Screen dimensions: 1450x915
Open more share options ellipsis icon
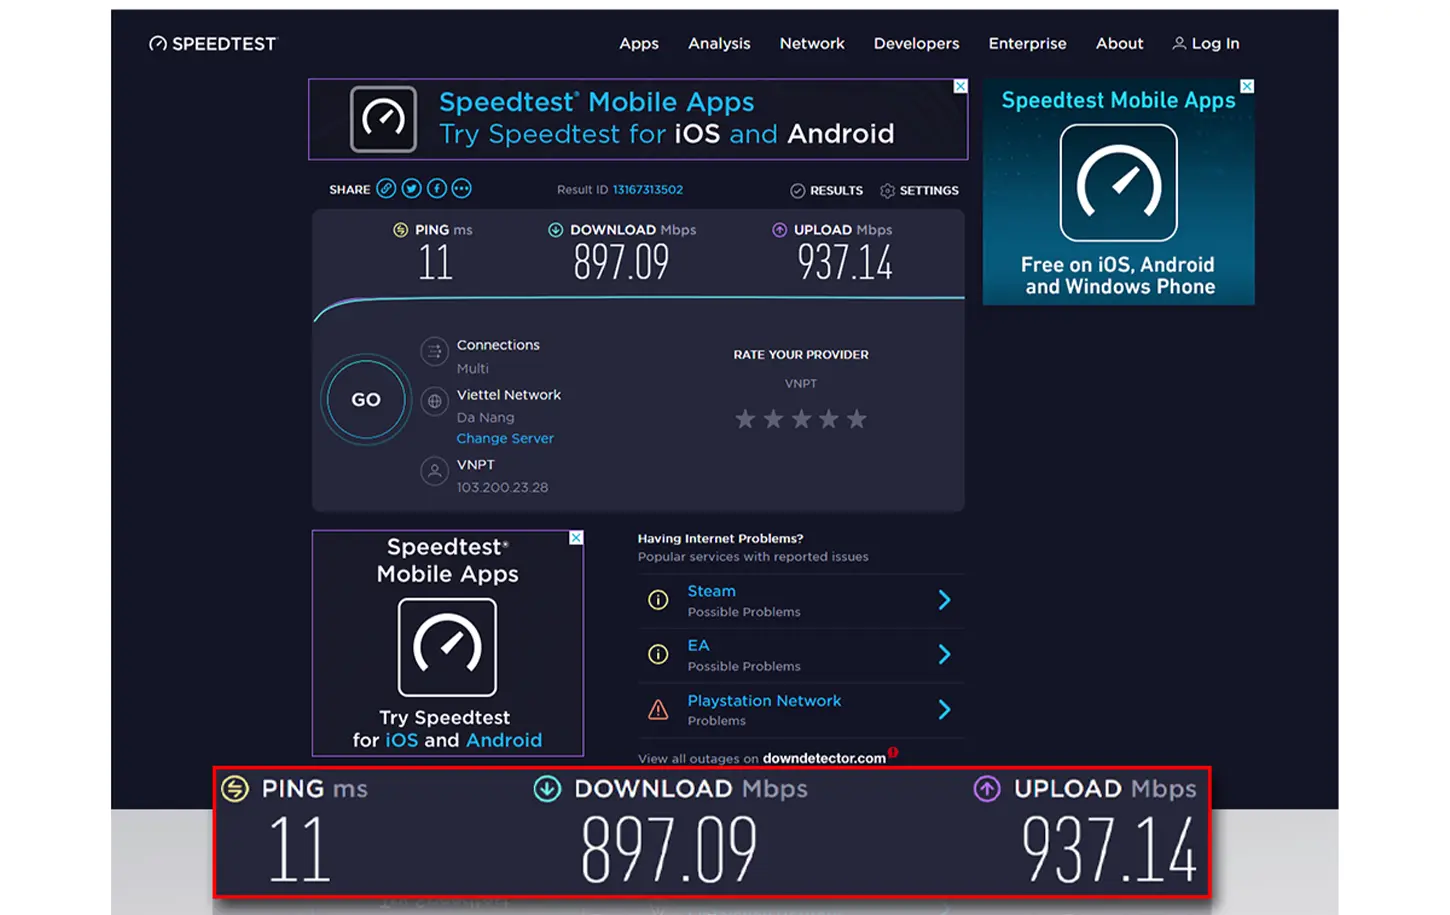(461, 189)
